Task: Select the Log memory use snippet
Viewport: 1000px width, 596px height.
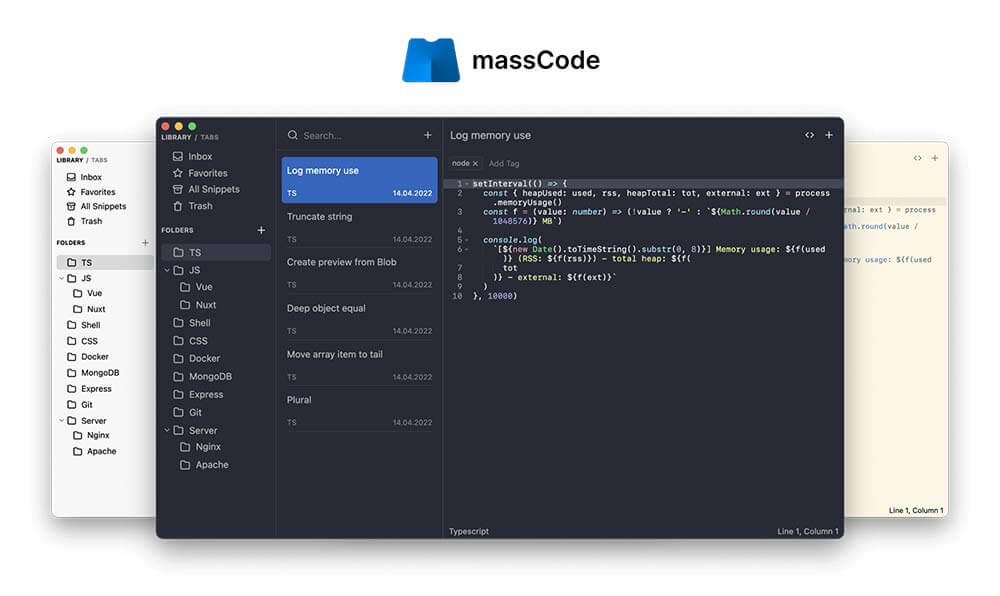Action: (360, 180)
